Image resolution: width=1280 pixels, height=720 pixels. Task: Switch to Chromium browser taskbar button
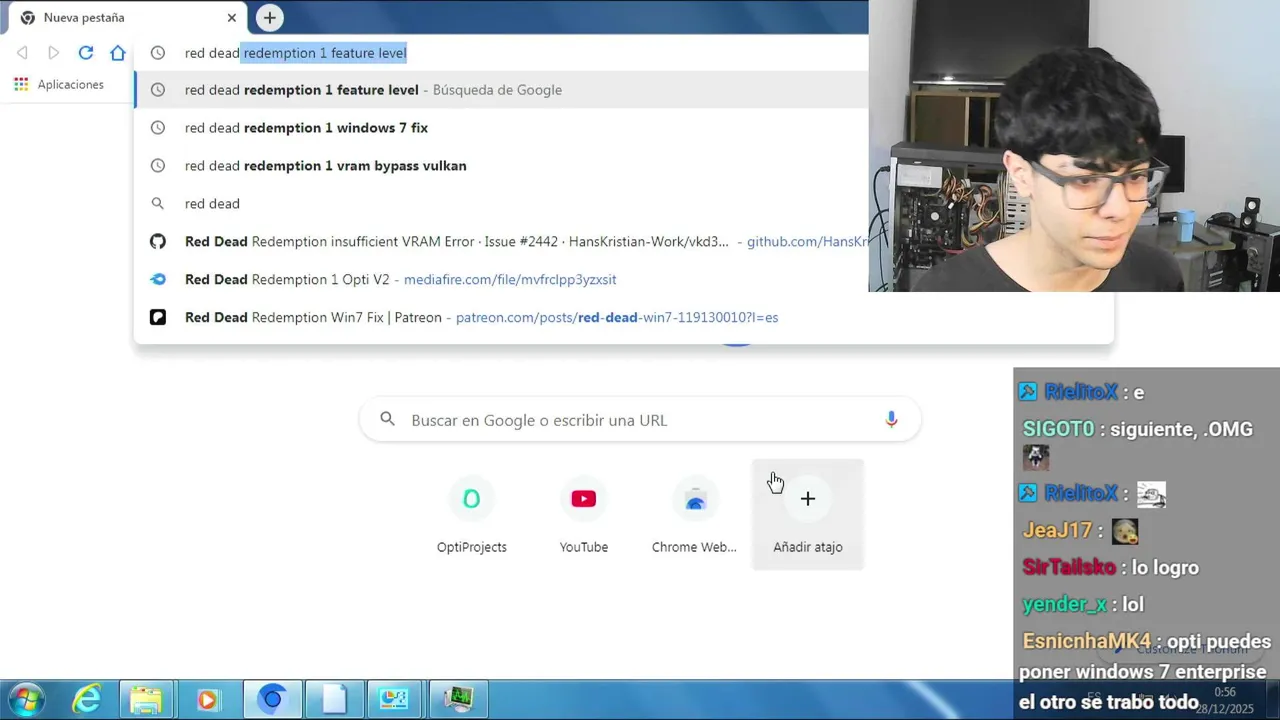pyautogui.click(x=272, y=699)
